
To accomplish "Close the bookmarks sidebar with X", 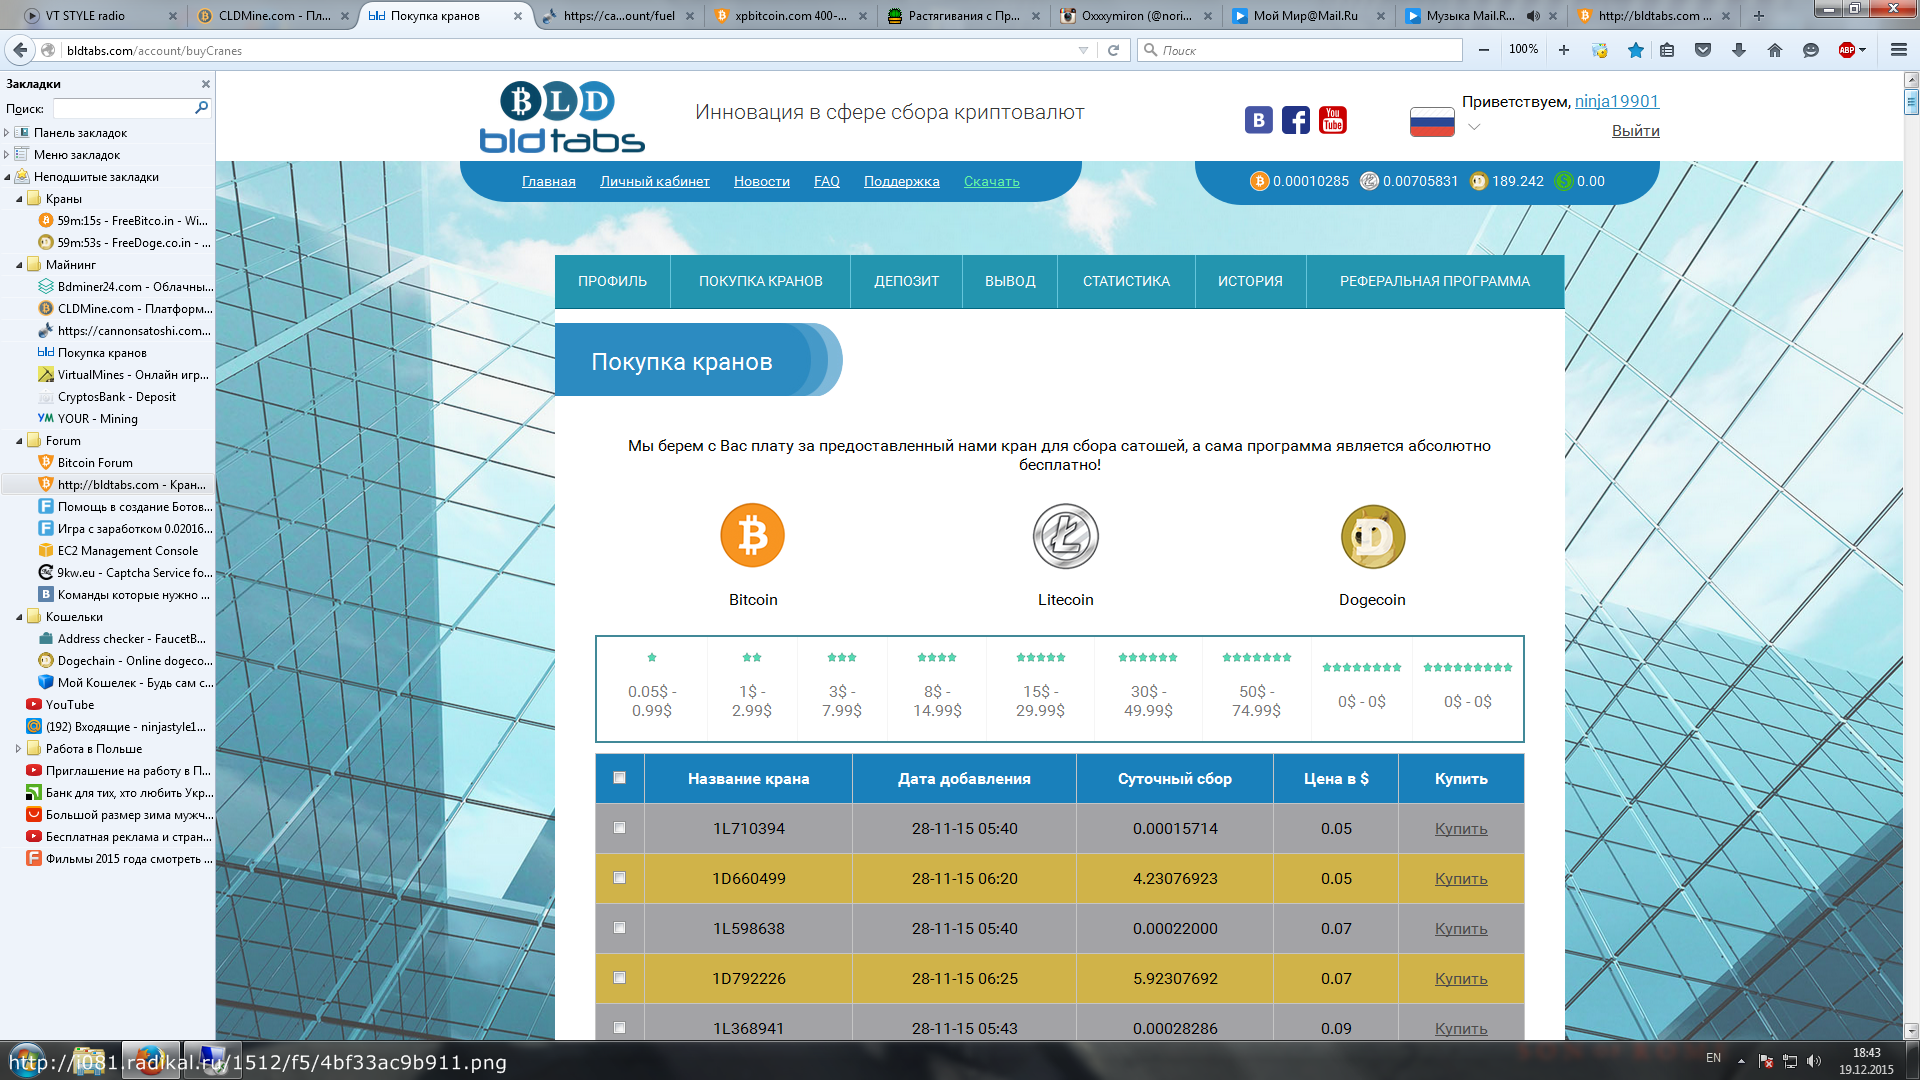I will point(206,84).
